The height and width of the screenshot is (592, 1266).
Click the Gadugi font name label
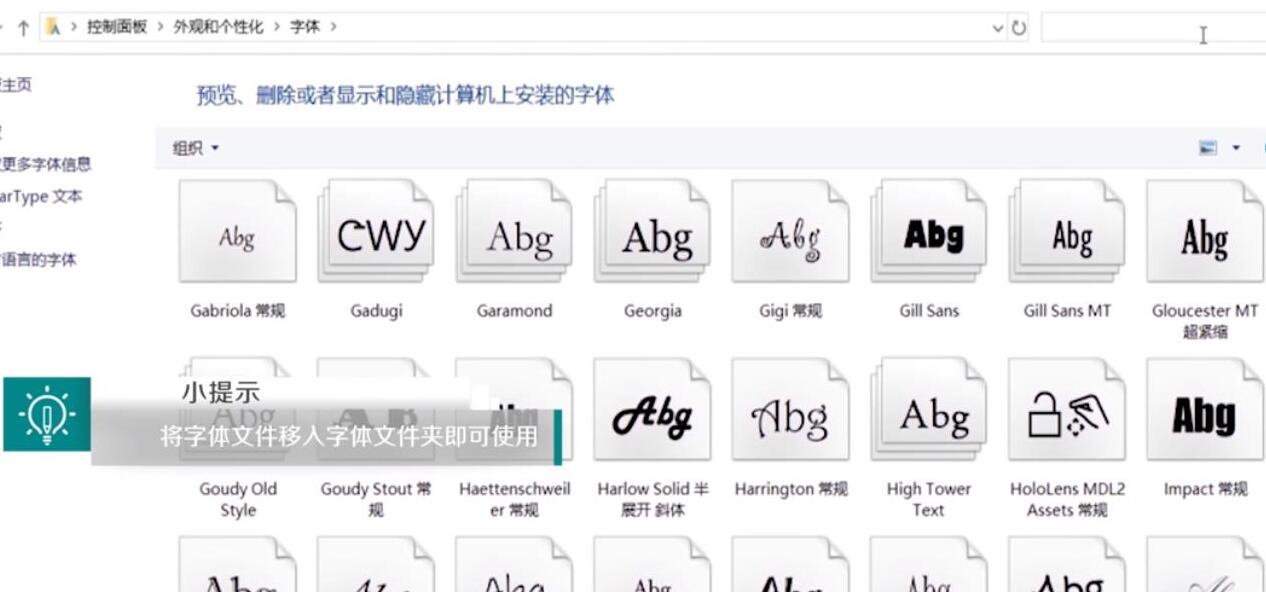point(376,311)
